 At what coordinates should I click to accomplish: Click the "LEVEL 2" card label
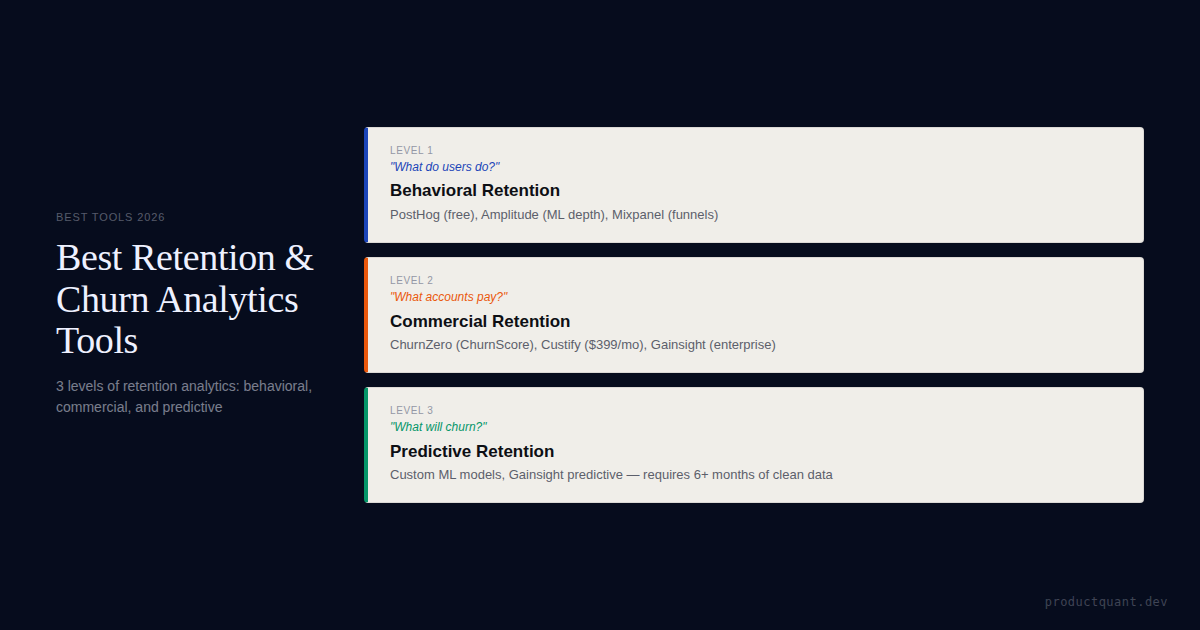(x=411, y=280)
